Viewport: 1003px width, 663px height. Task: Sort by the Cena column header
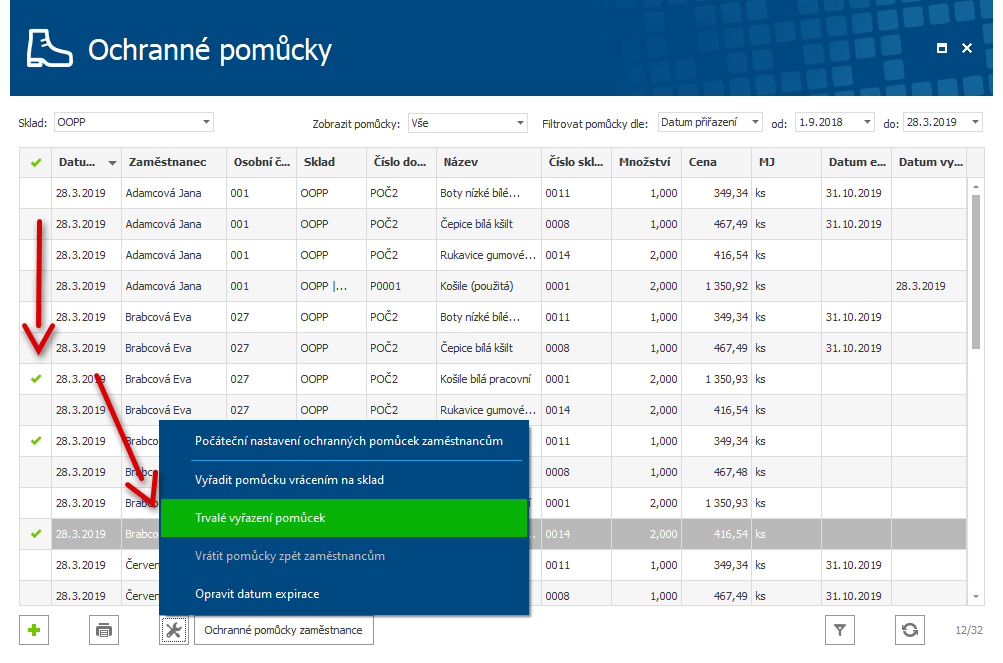(716, 163)
